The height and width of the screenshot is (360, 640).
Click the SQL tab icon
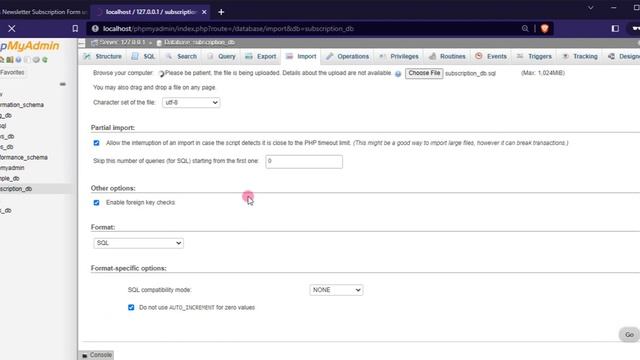(x=135, y=56)
